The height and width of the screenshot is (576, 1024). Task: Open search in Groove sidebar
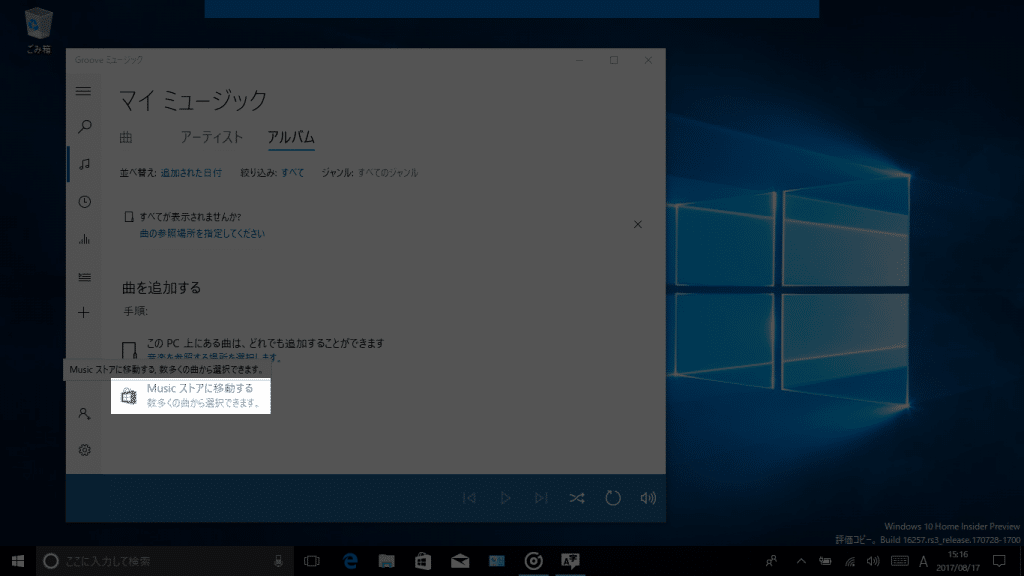[84, 127]
